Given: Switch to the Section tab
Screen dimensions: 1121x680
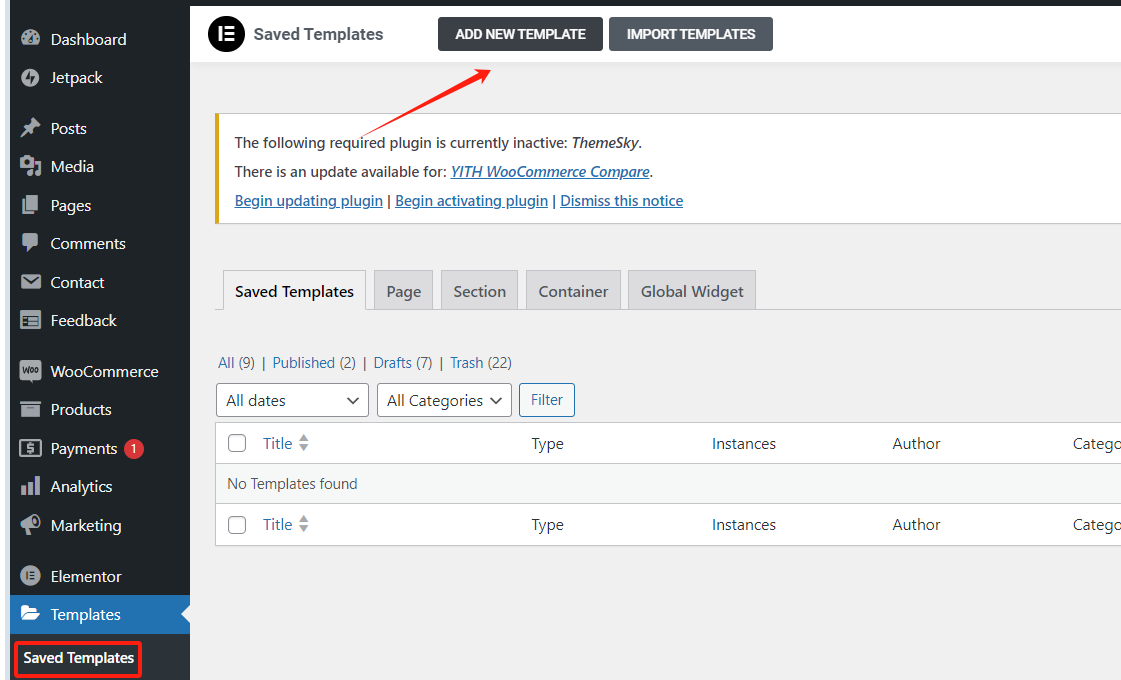Looking at the screenshot, I should click(x=479, y=291).
